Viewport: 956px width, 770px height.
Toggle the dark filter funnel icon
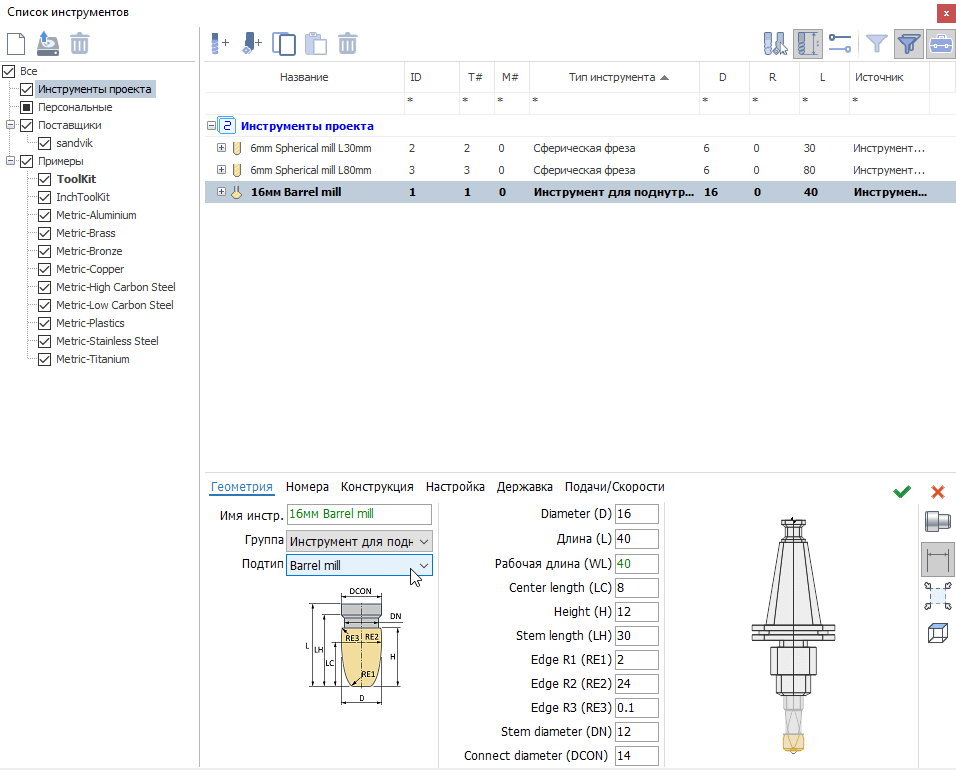[908, 44]
